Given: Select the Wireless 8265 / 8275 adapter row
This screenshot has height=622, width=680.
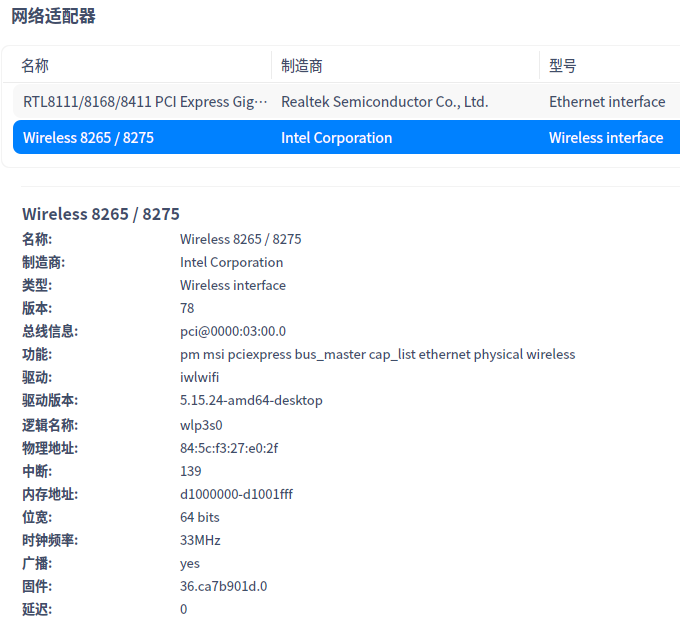Looking at the screenshot, I should point(347,137).
